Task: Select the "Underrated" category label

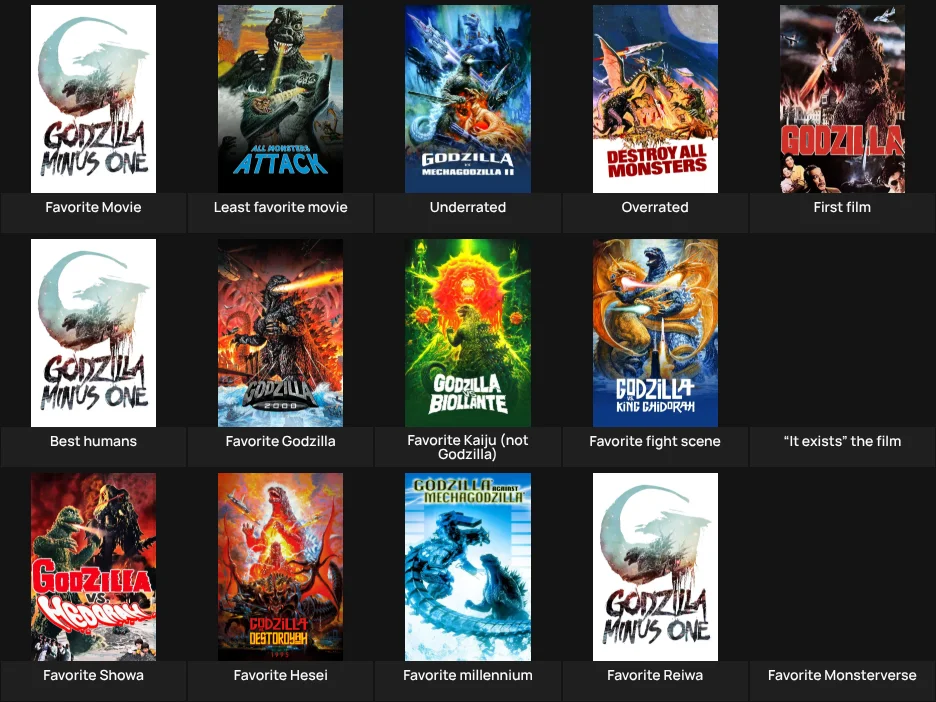Action: click(468, 207)
